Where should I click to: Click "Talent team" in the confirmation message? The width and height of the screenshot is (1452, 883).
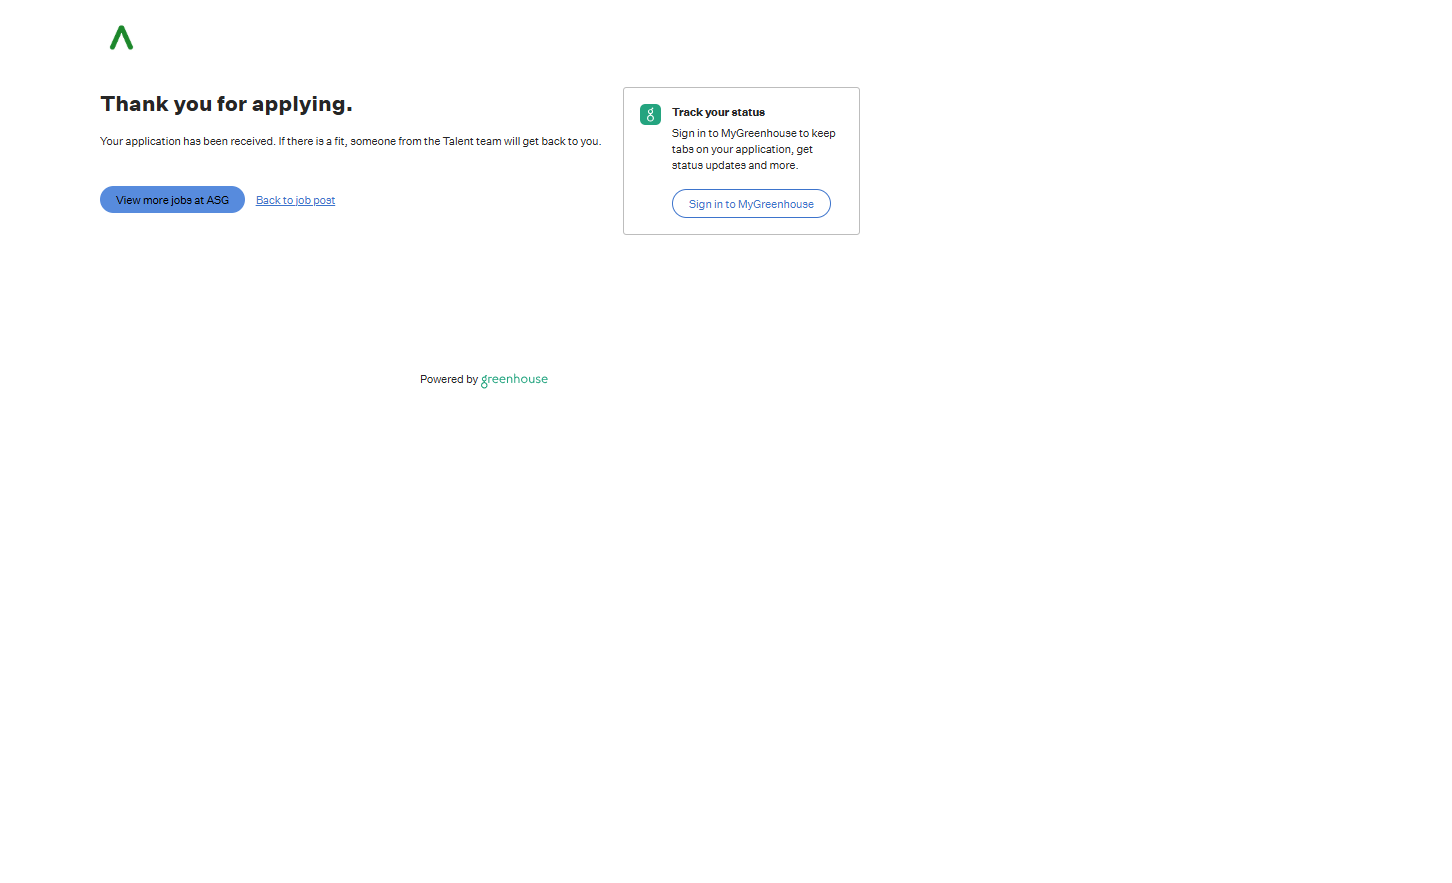coord(472,142)
